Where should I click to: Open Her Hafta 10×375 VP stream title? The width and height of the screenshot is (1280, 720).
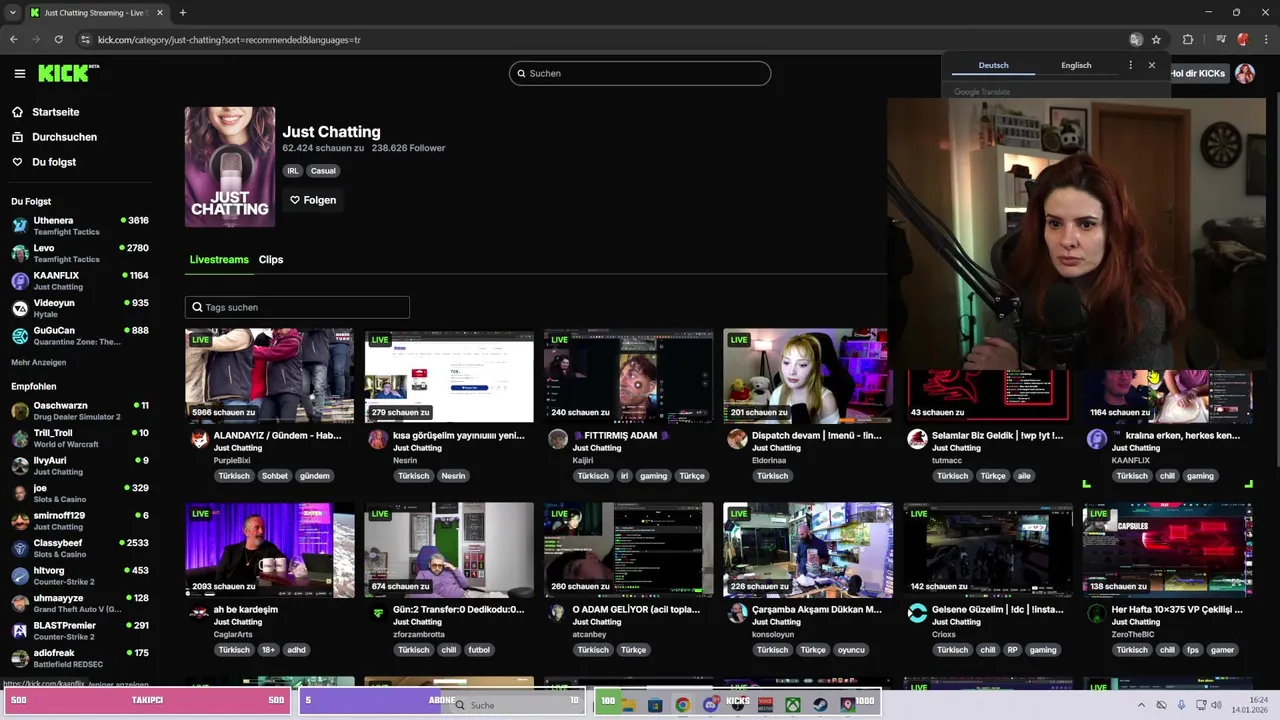tap(1177, 610)
